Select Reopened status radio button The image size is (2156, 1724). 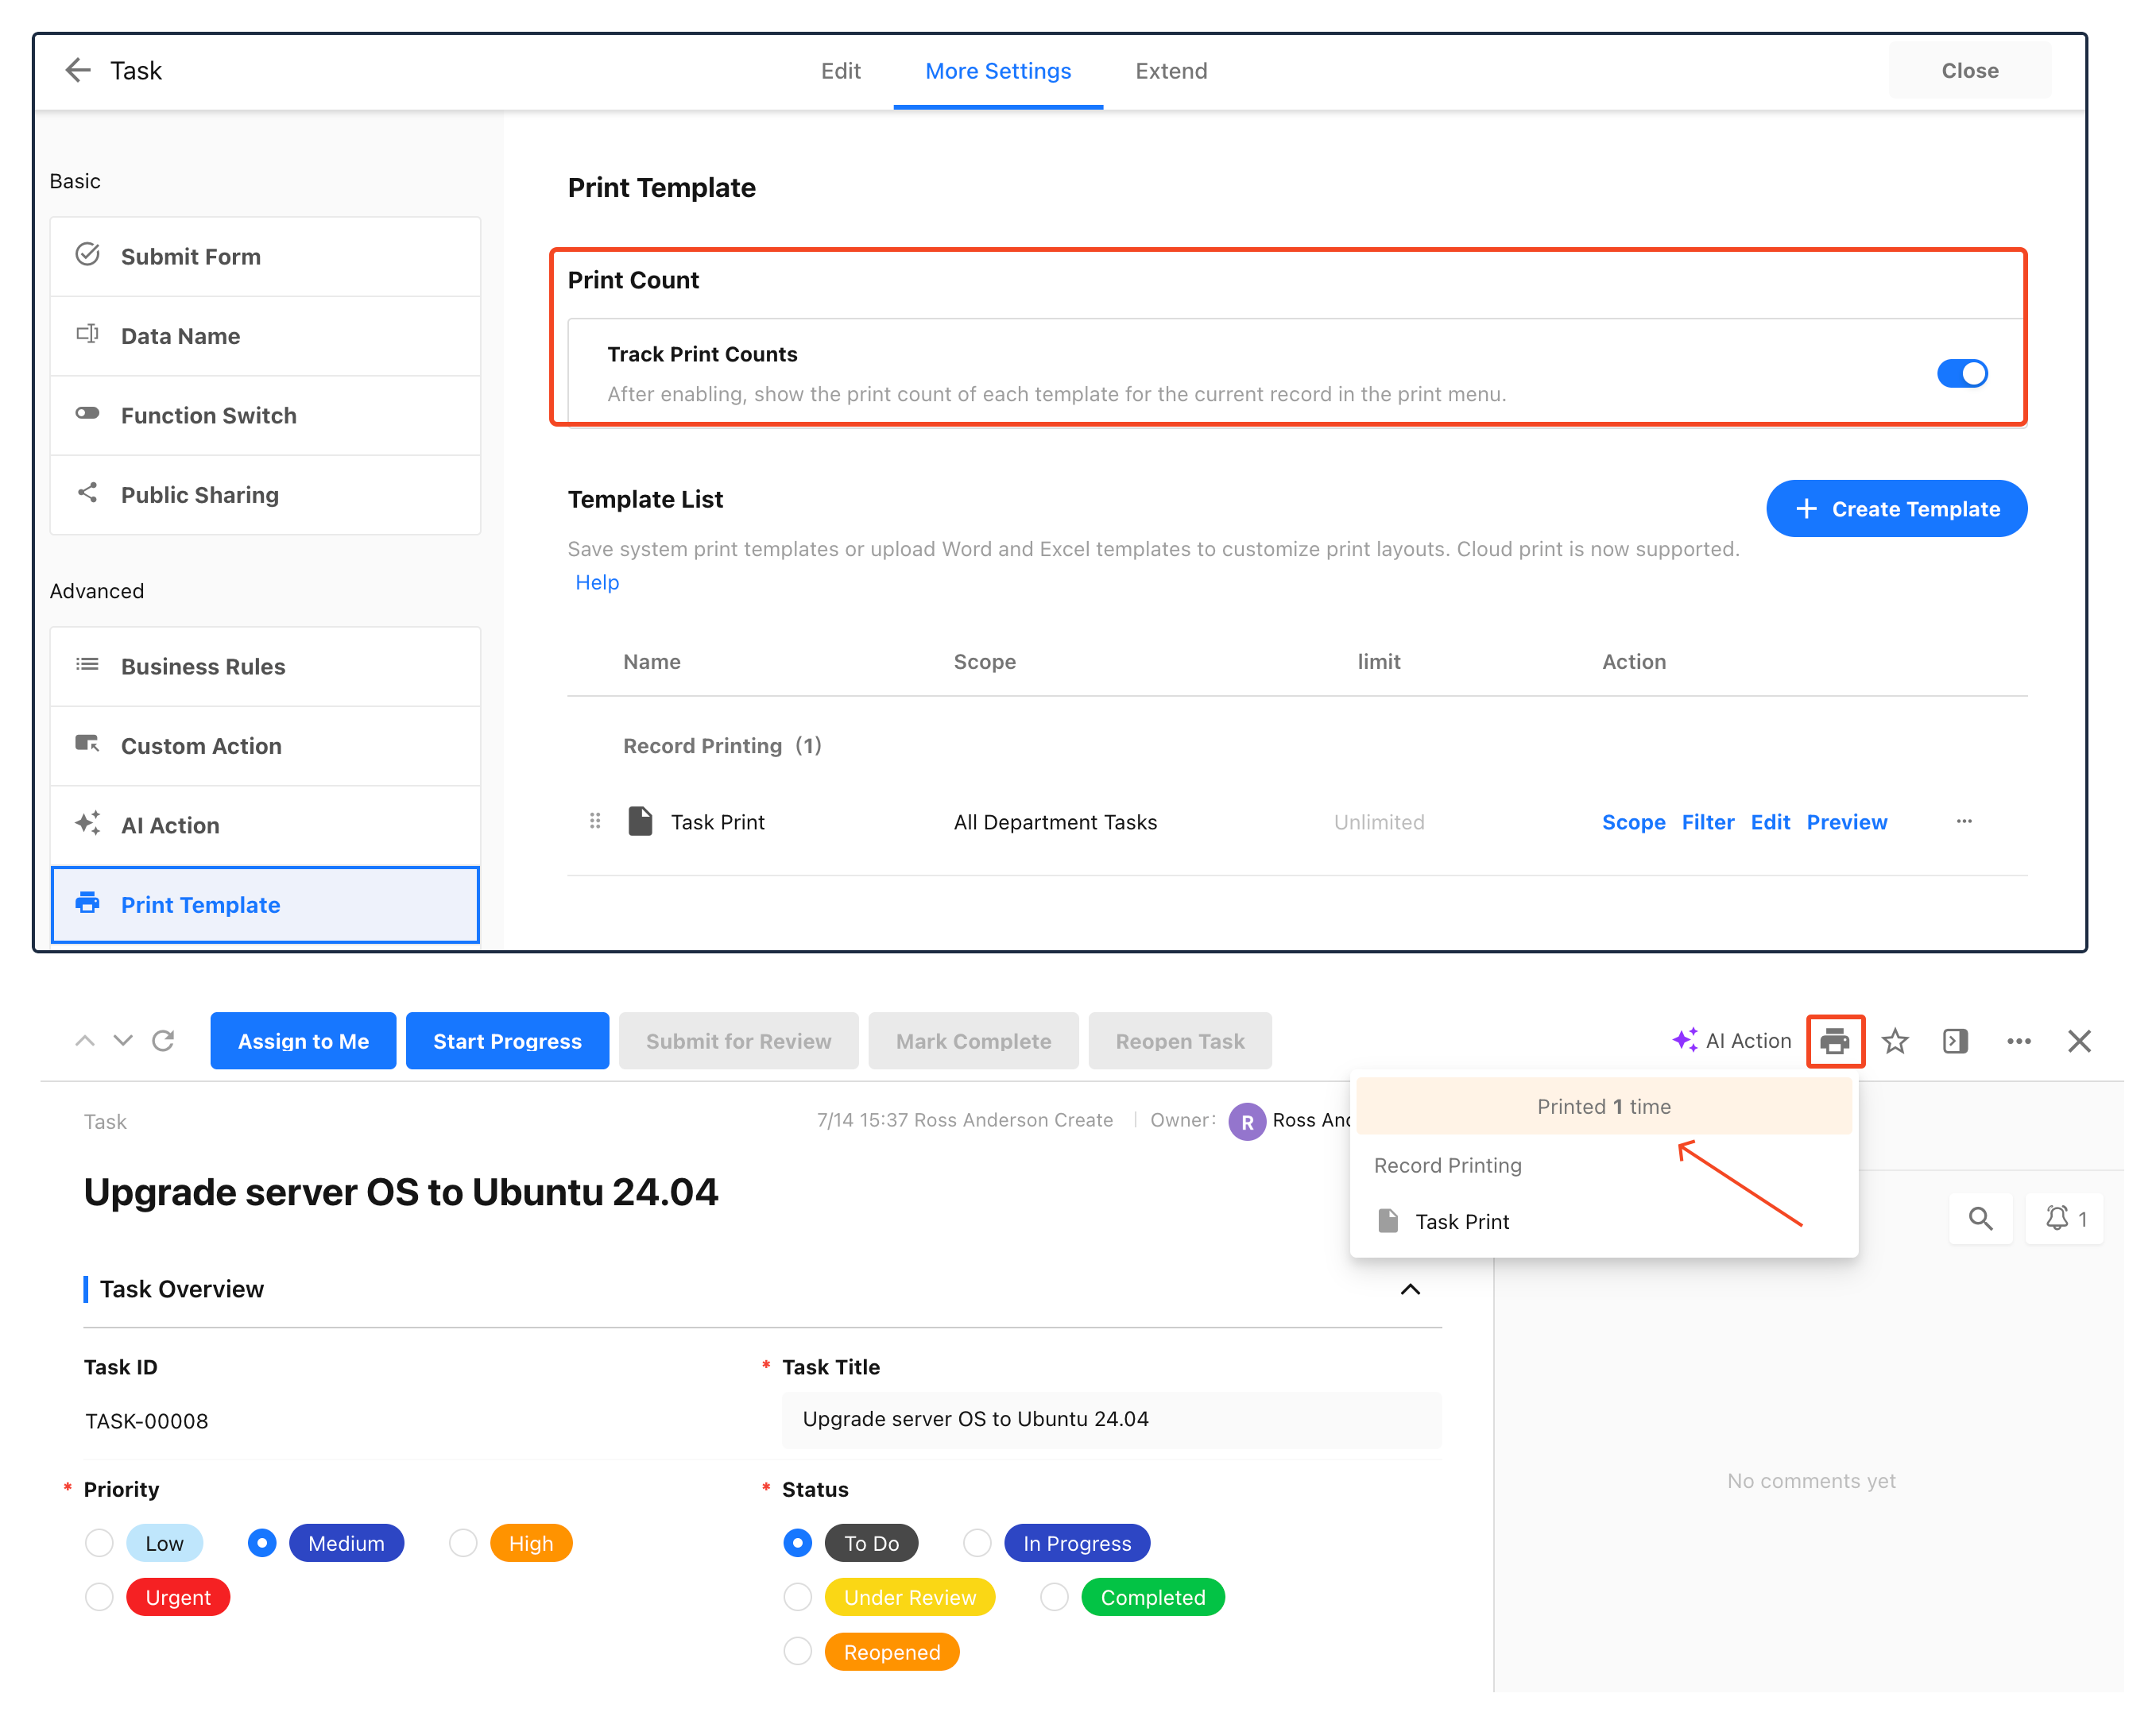coord(797,1651)
